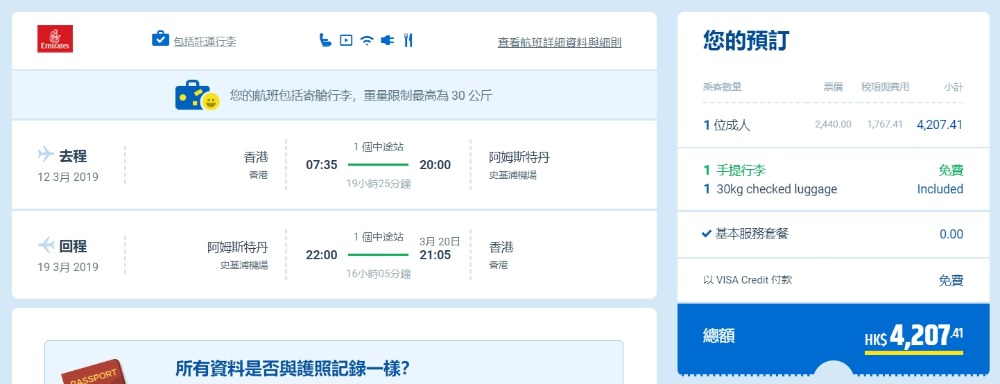Click the return row 1 個中途站 label

[379, 237]
